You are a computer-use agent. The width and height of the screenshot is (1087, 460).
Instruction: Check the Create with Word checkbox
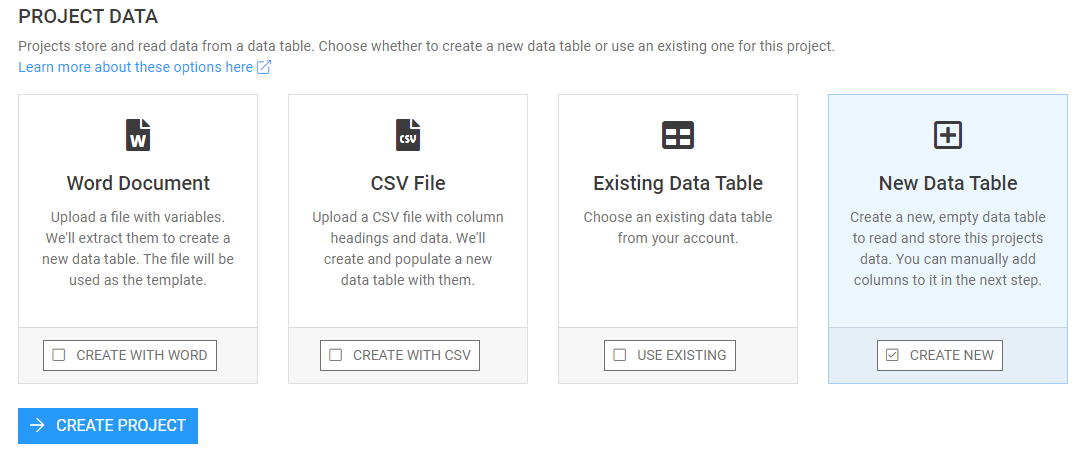click(59, 355)
